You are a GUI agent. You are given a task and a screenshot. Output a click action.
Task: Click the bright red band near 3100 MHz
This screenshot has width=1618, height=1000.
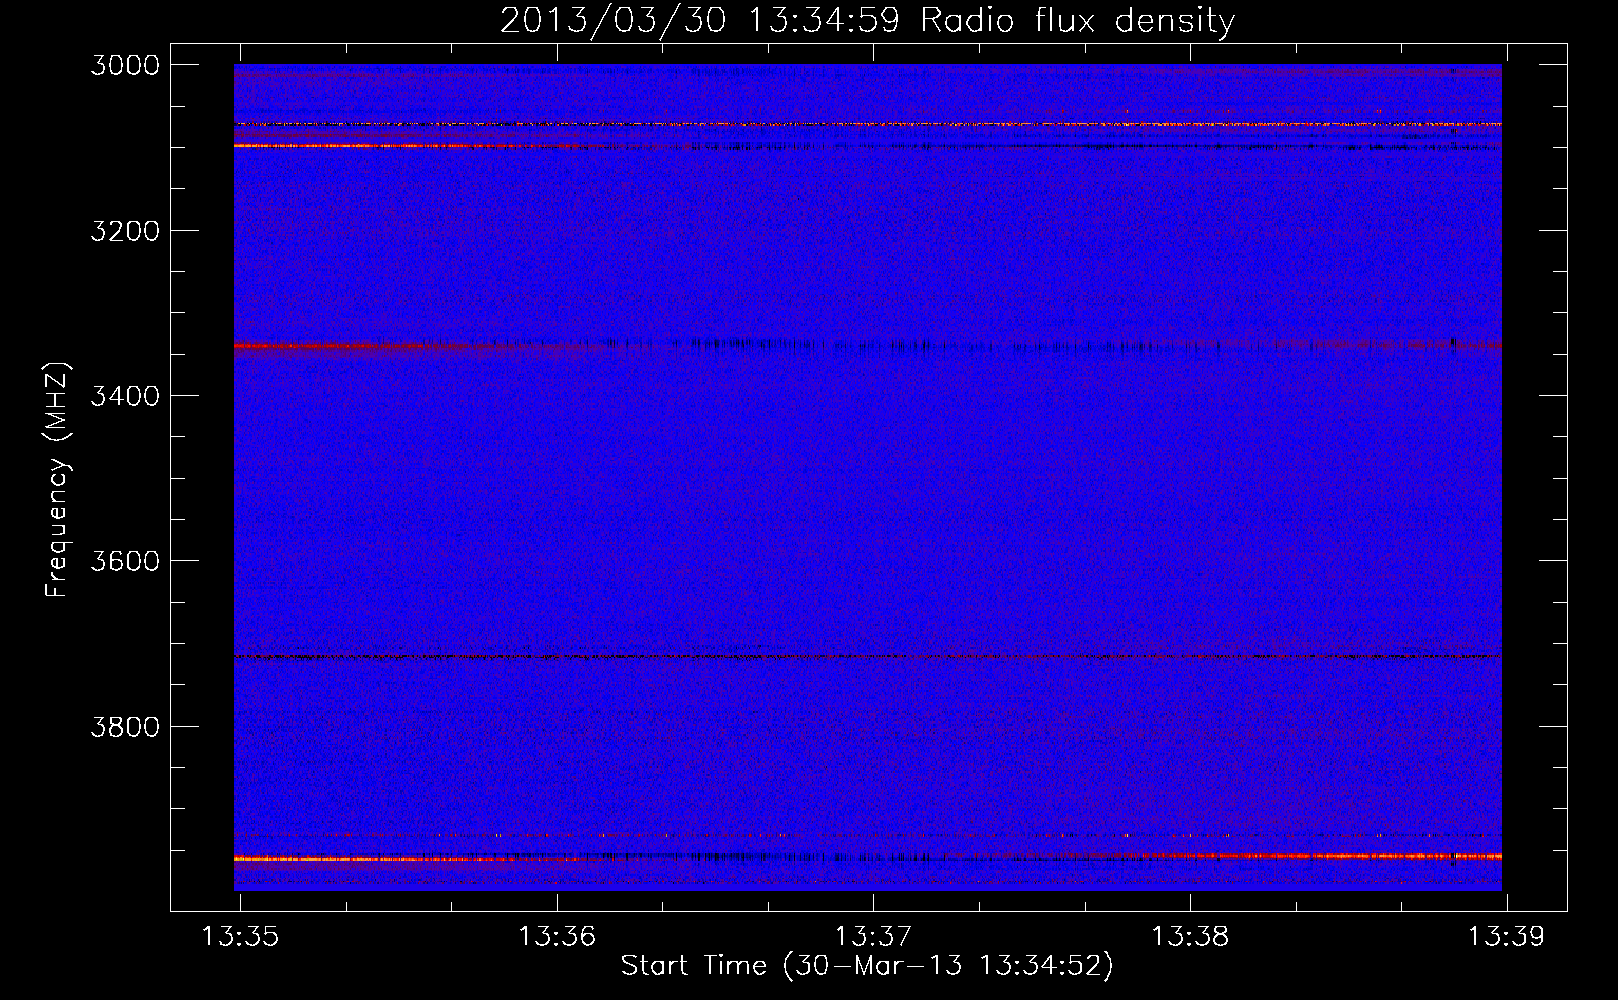point(420,146)
